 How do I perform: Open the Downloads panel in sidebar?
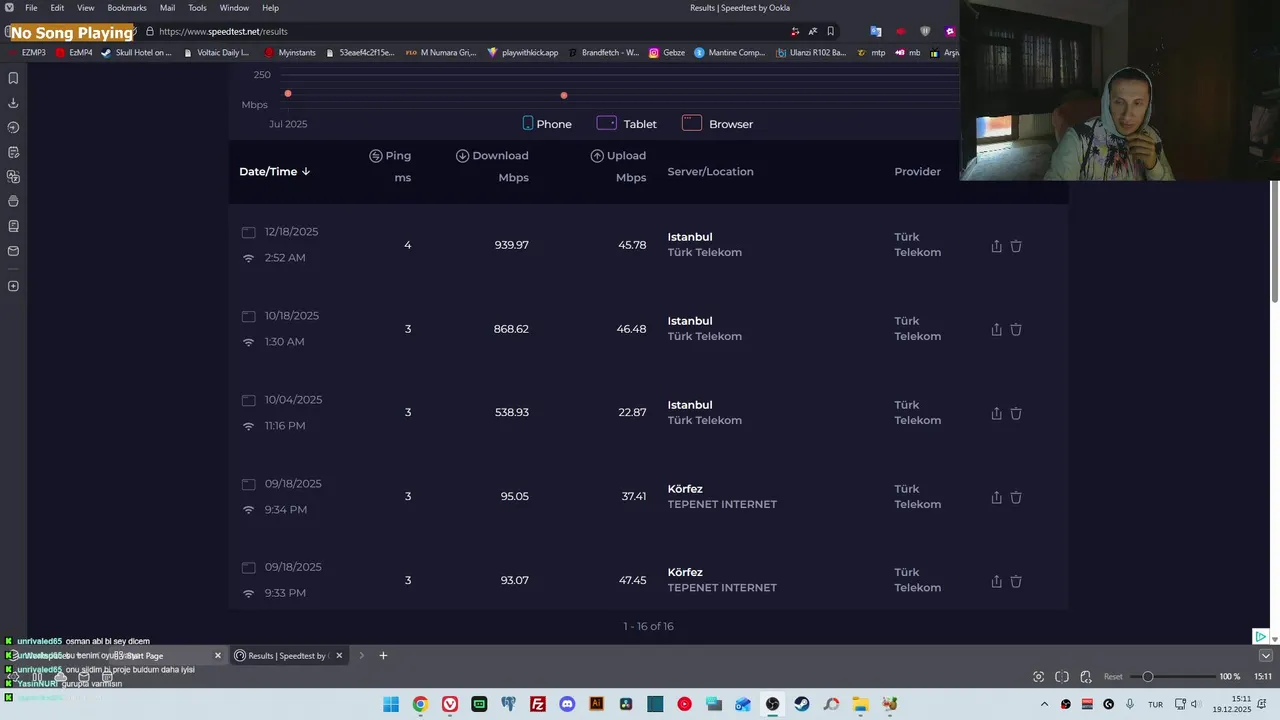pos(13,103)
